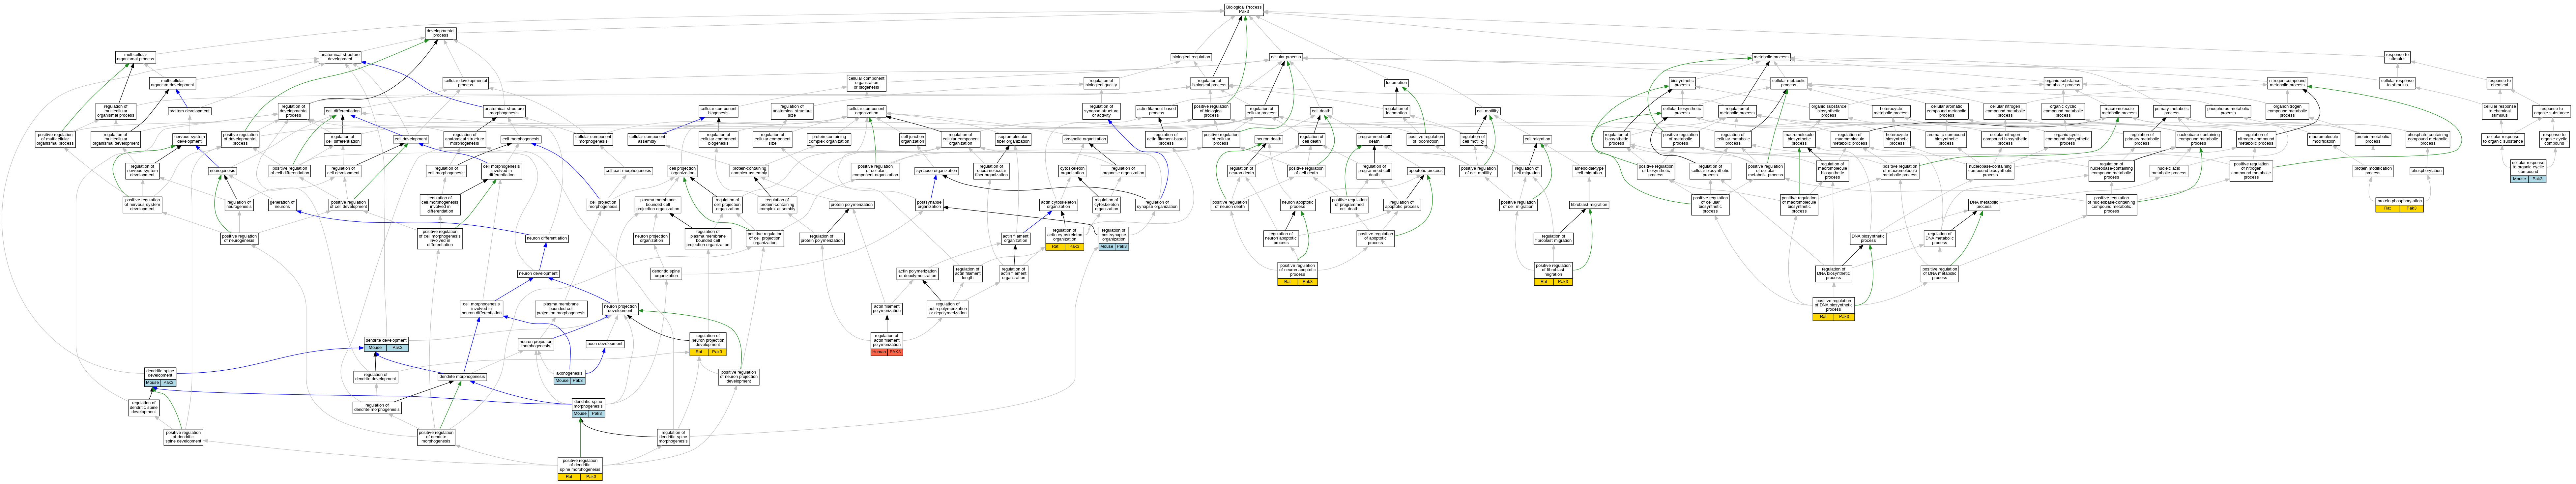The height and width of the screenshot is (484, 2576).
Task: Select the 'synapse organization' node box
Action: pyautogui.click(x=936, y=171)
